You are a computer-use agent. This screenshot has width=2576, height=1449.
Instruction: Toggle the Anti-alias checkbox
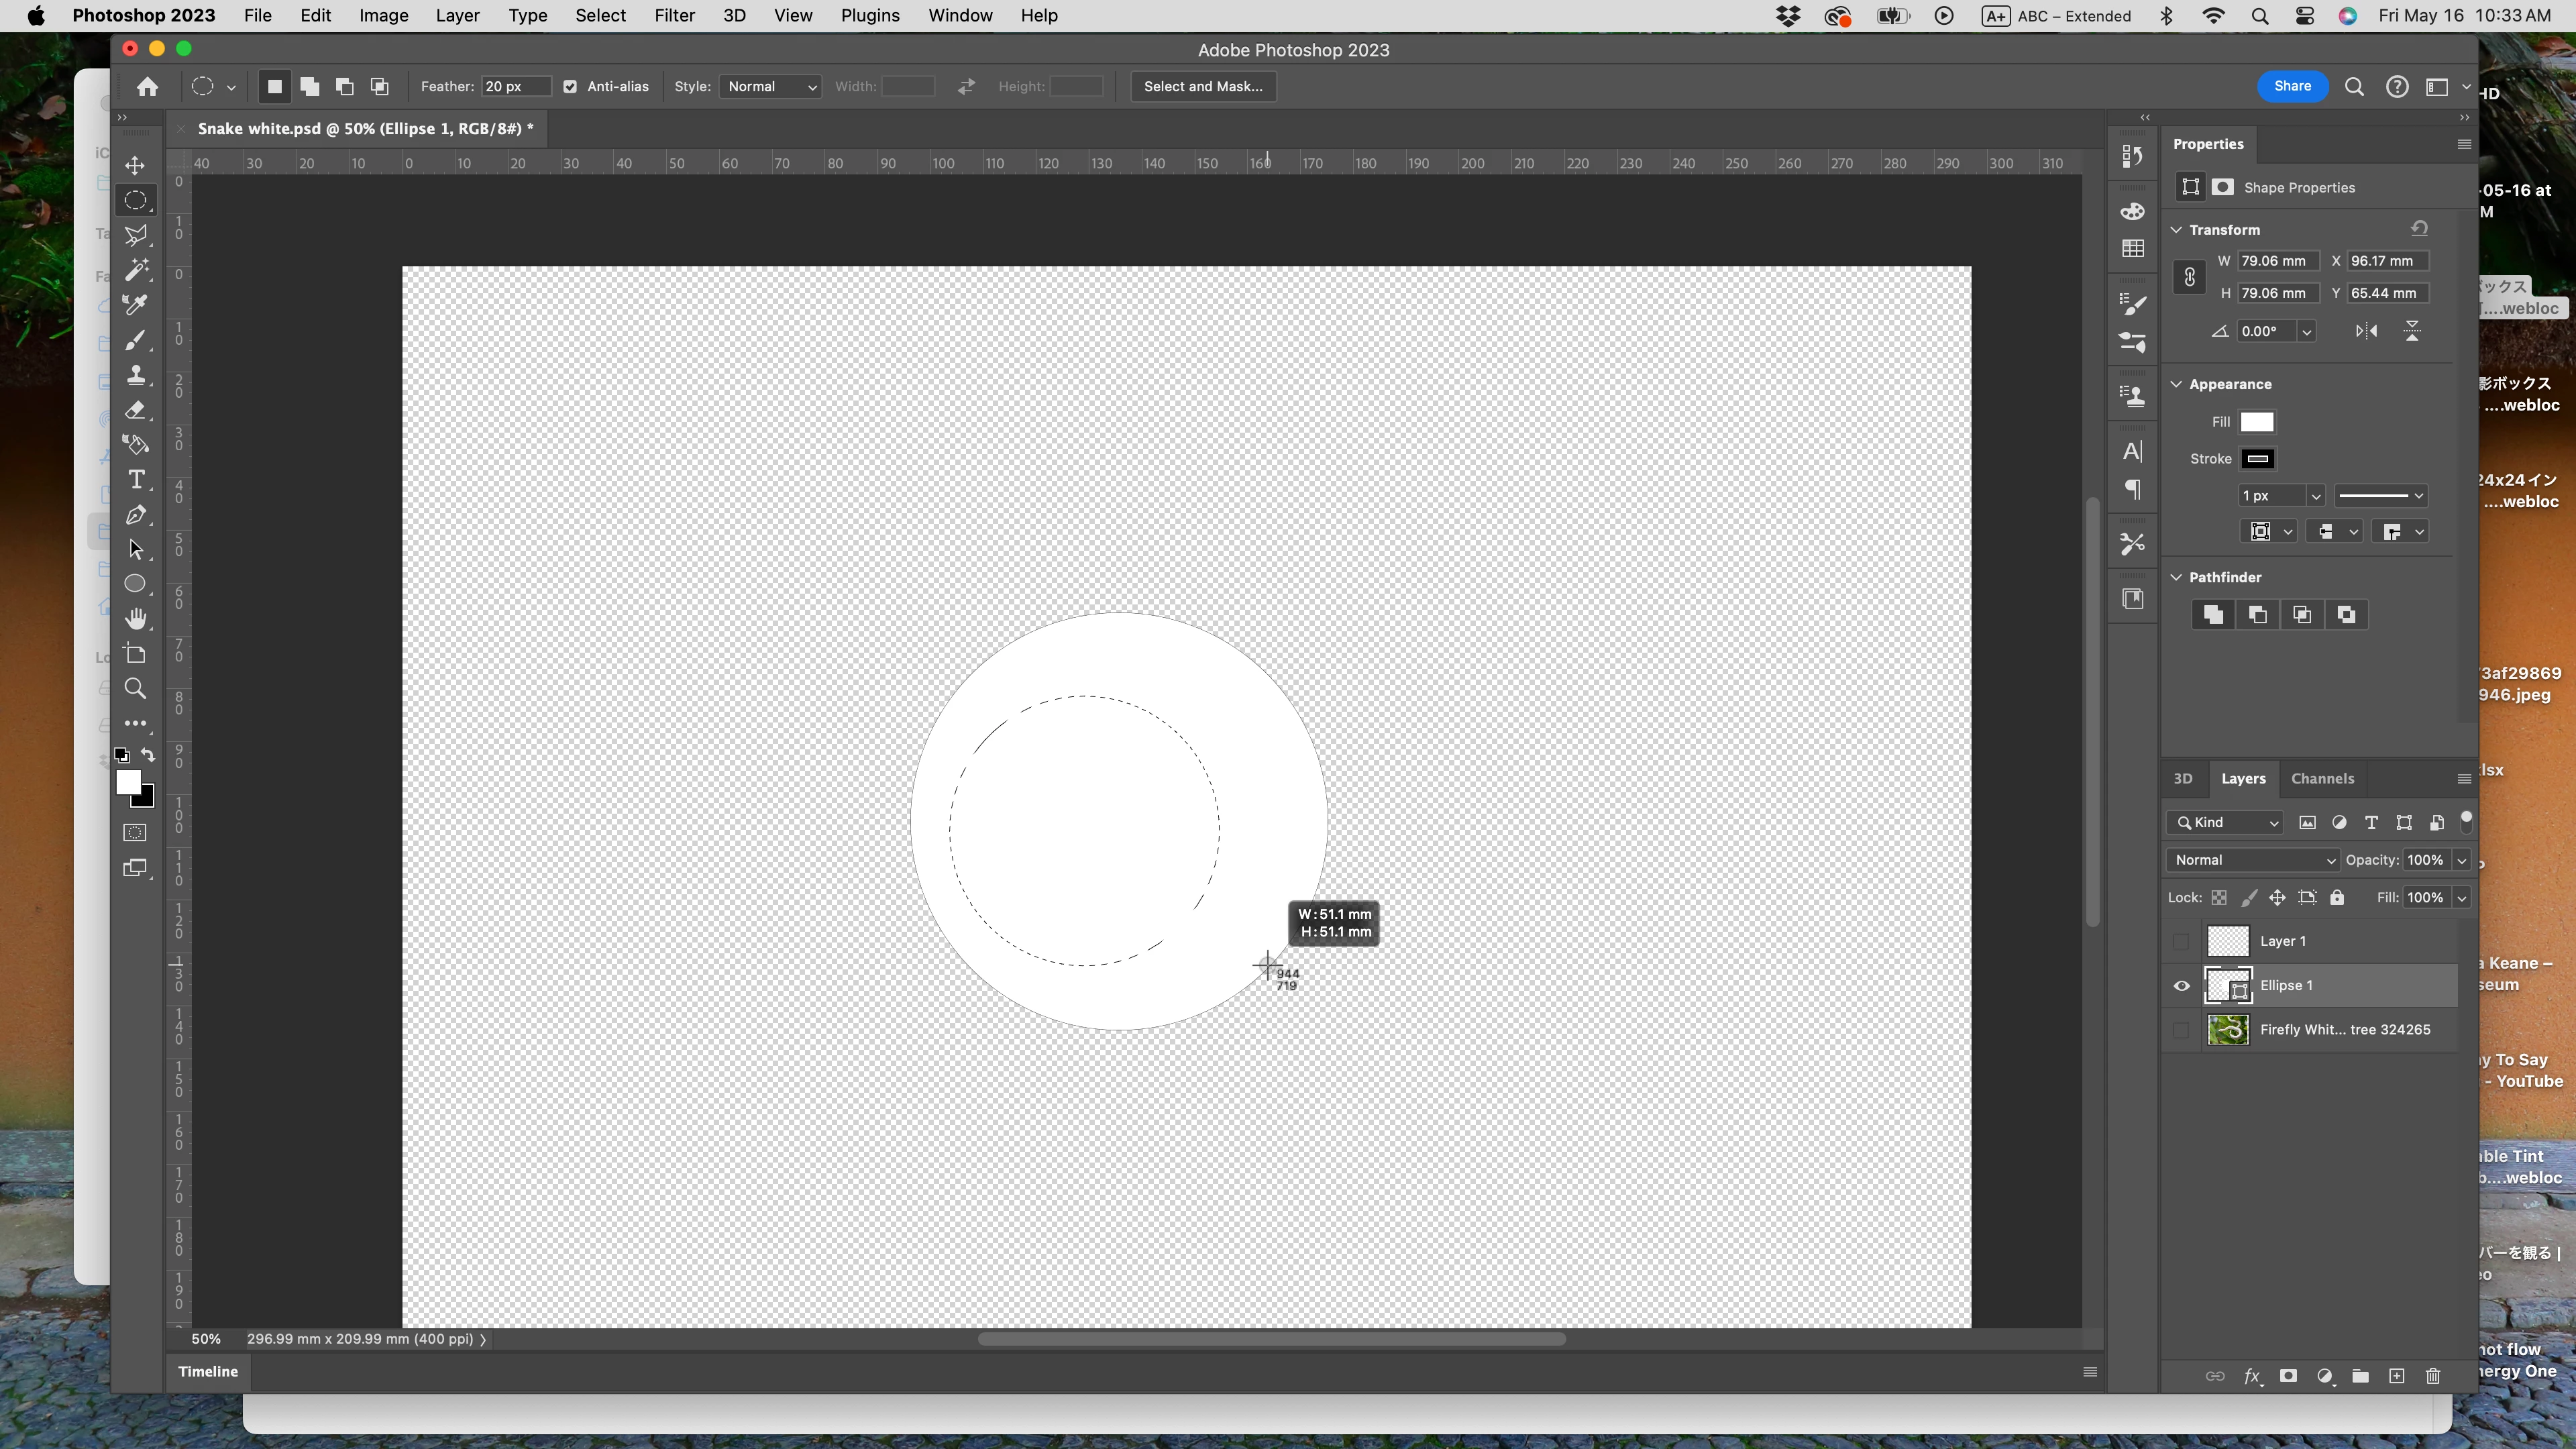[x=570, y=87]
